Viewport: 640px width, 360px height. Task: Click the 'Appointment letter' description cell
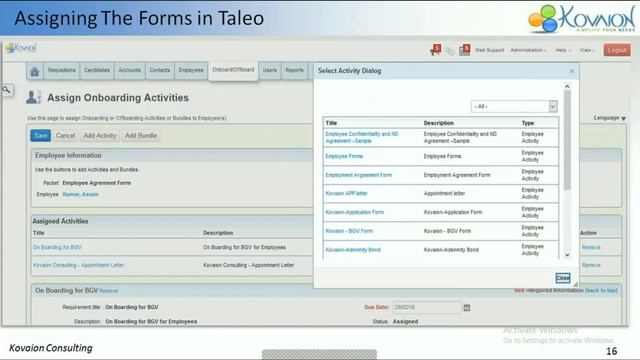(444, 193)
